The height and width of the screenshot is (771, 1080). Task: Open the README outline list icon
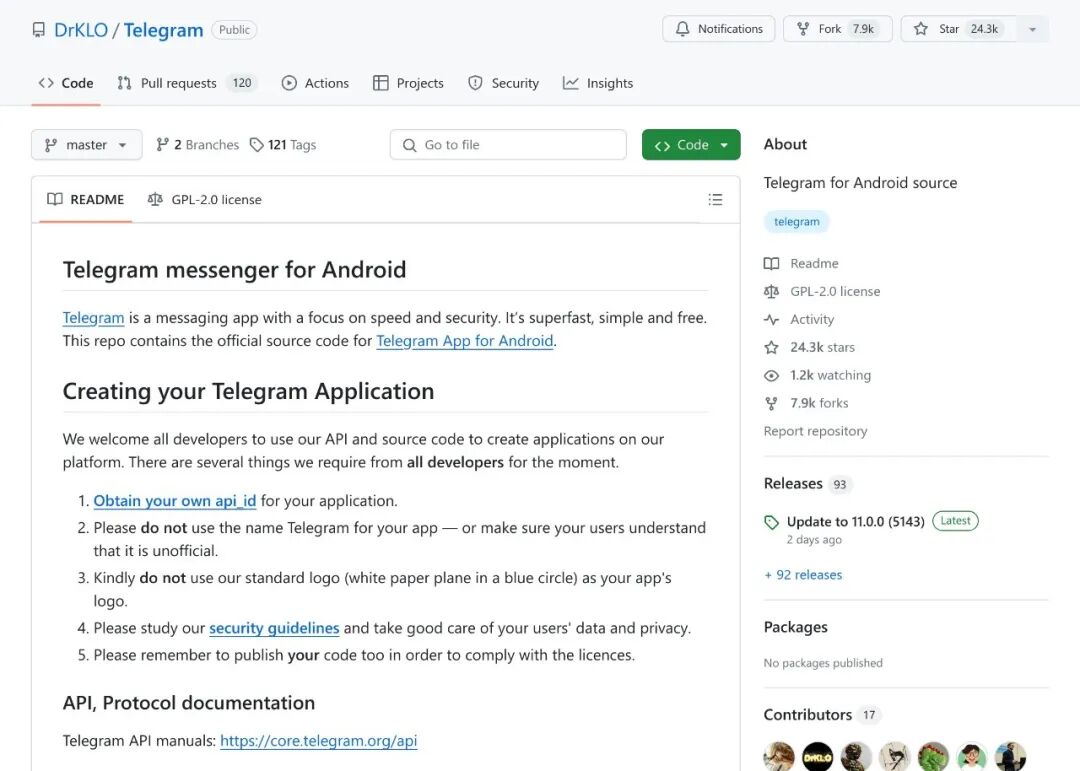715,200
